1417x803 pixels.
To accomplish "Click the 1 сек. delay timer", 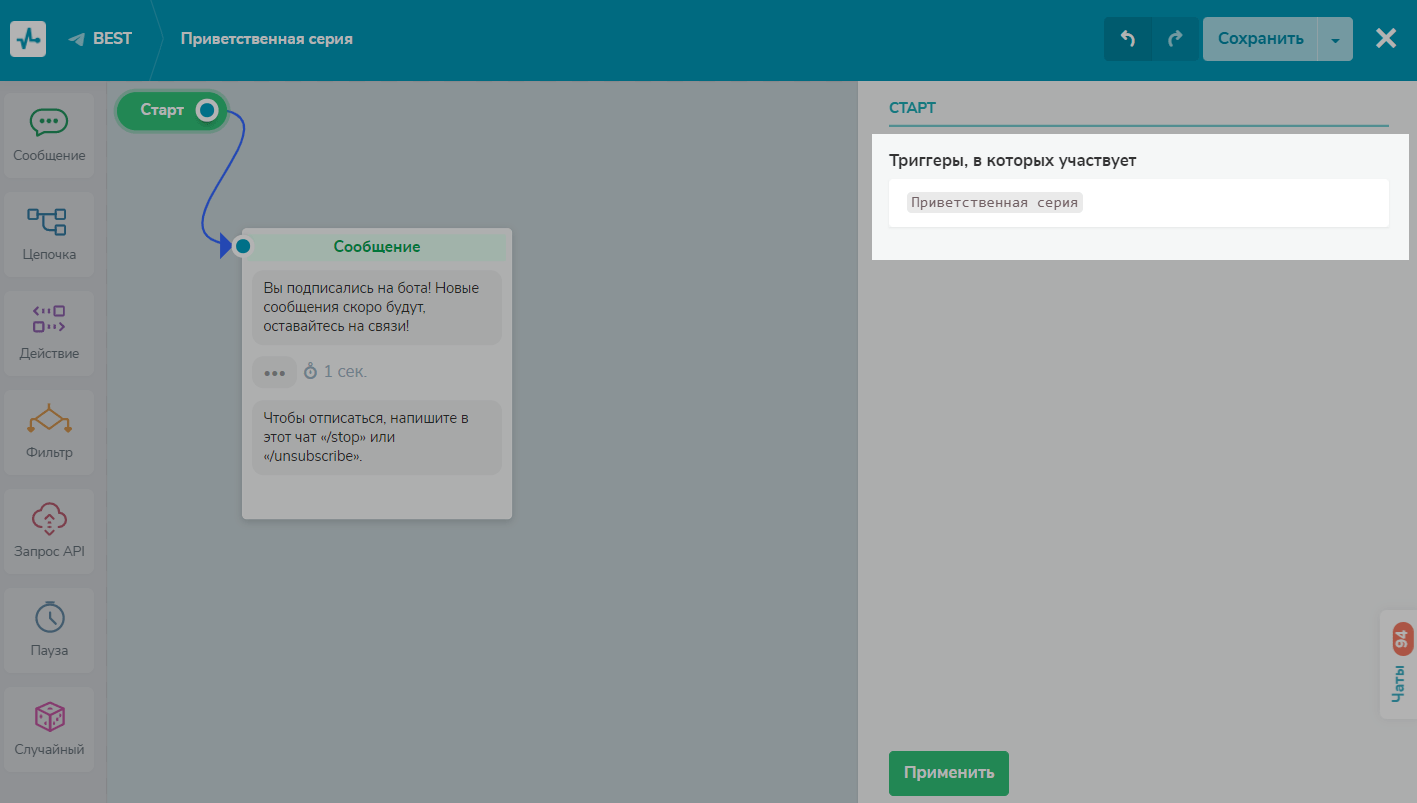I will point(336,371).
